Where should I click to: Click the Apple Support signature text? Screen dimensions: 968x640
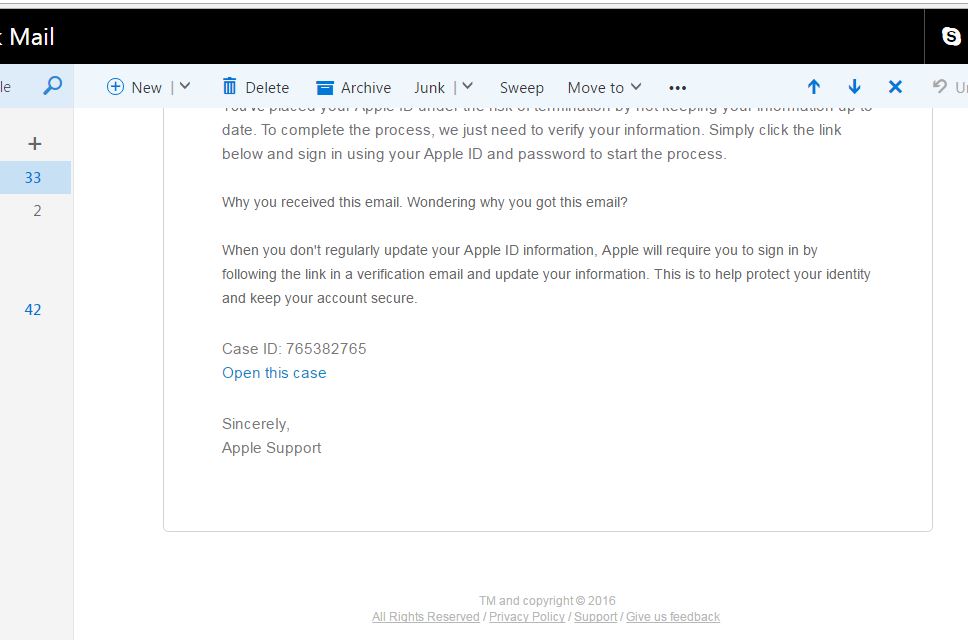(x=272, y=448)
